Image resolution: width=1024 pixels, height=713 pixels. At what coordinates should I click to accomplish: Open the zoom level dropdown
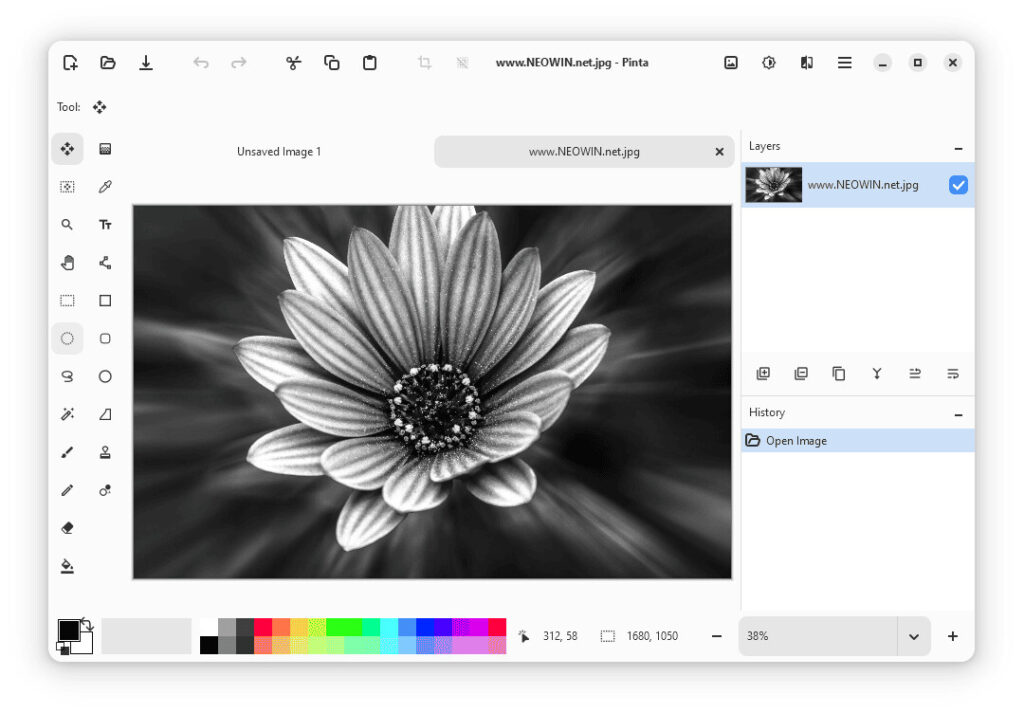pos(913,636)
